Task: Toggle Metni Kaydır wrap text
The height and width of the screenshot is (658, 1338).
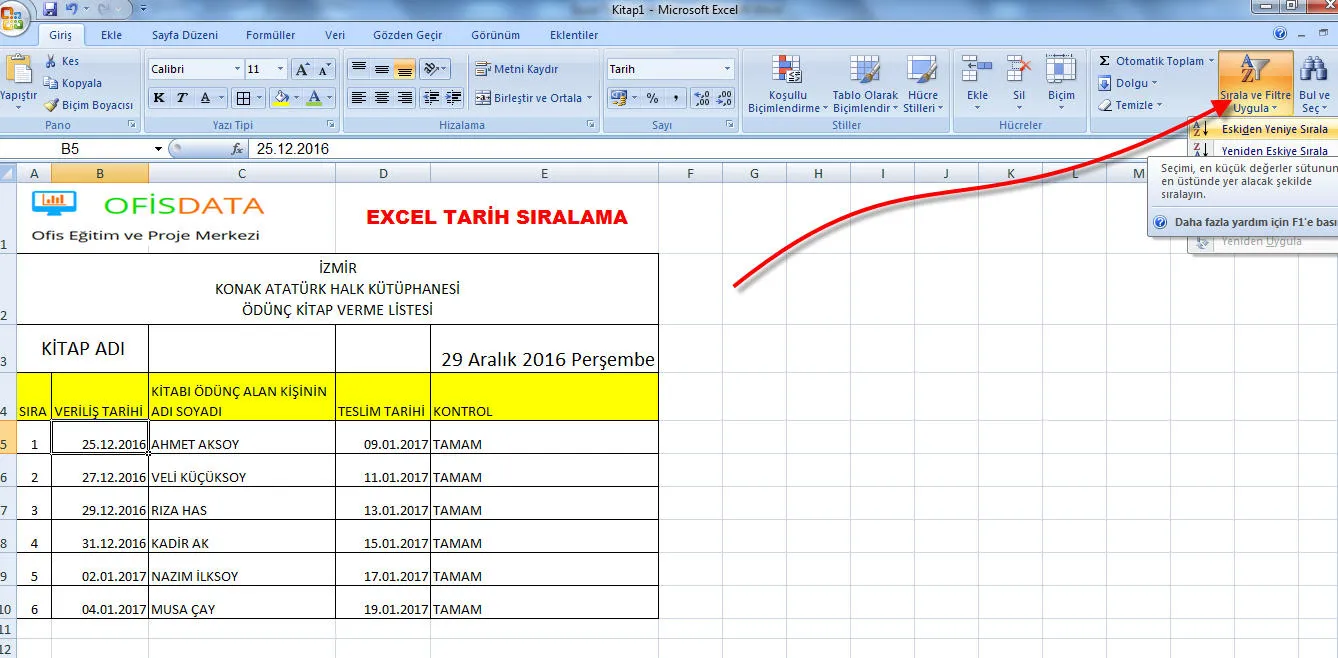Action: click(x=516, y=69)
